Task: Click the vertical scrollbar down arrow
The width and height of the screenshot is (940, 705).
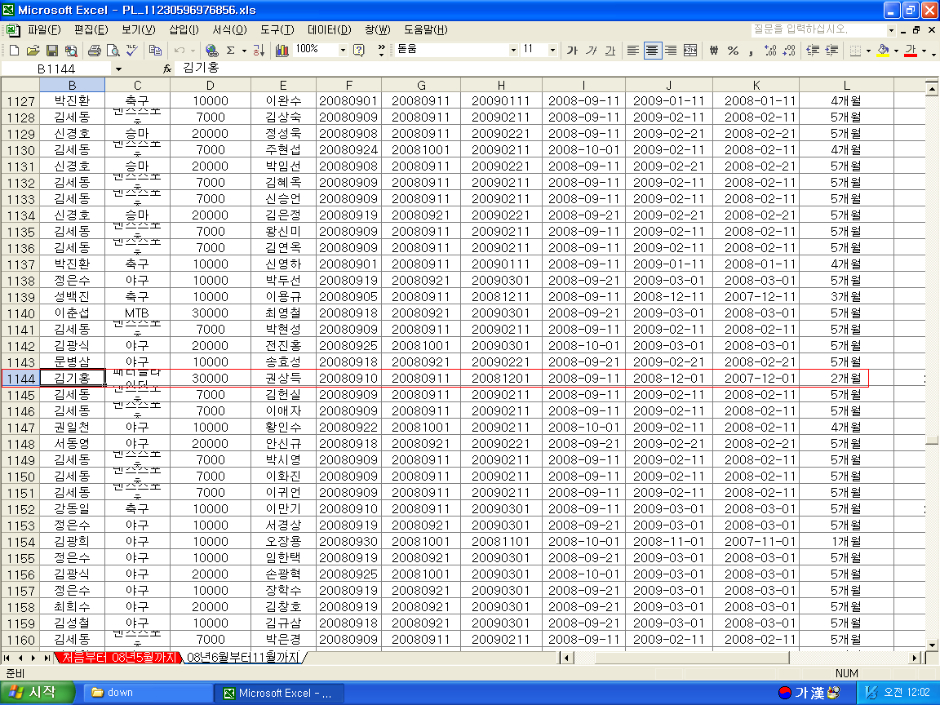Action: click(x=932, y=645)
